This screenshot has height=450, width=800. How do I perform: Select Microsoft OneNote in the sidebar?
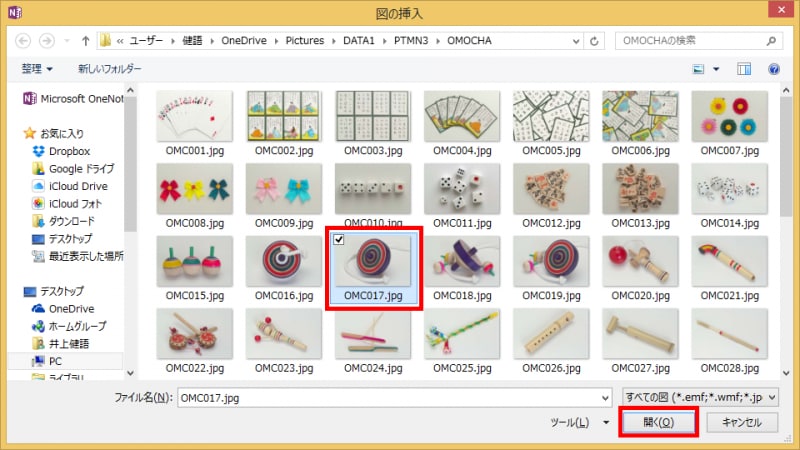73,98
